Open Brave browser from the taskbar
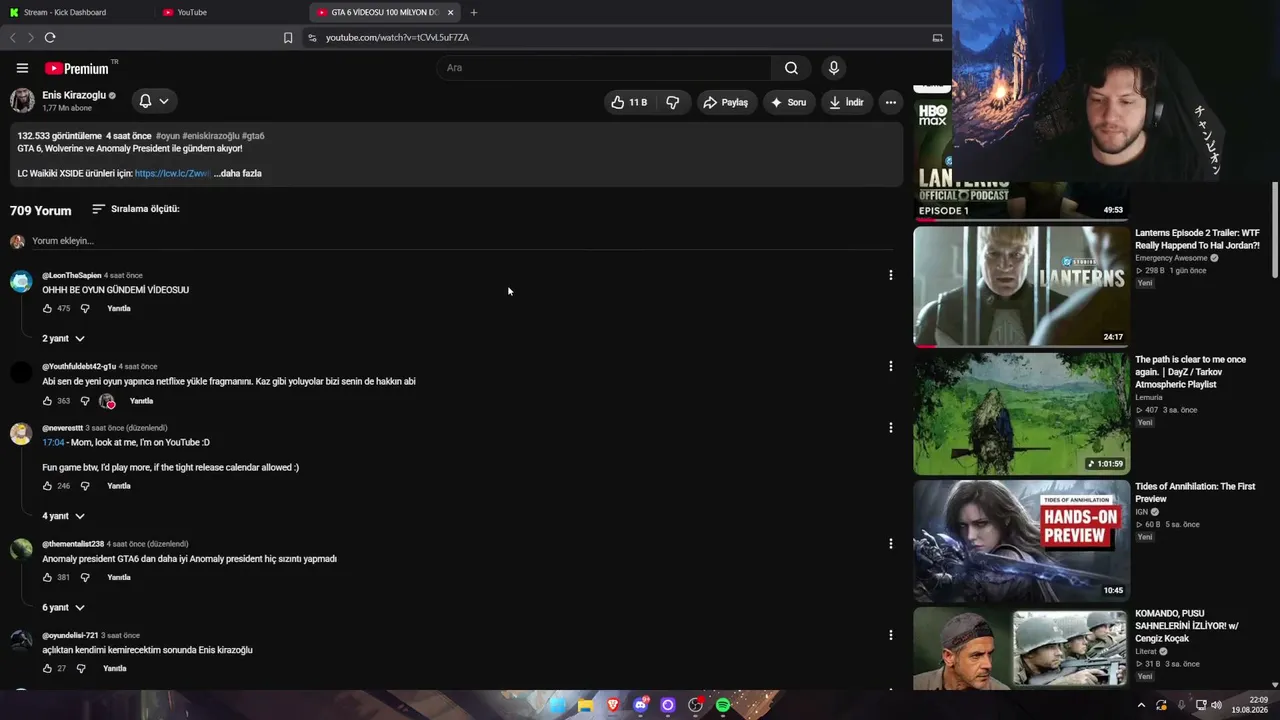The width and height of the screenshot is (1280, 720). (x=613, y=705)
